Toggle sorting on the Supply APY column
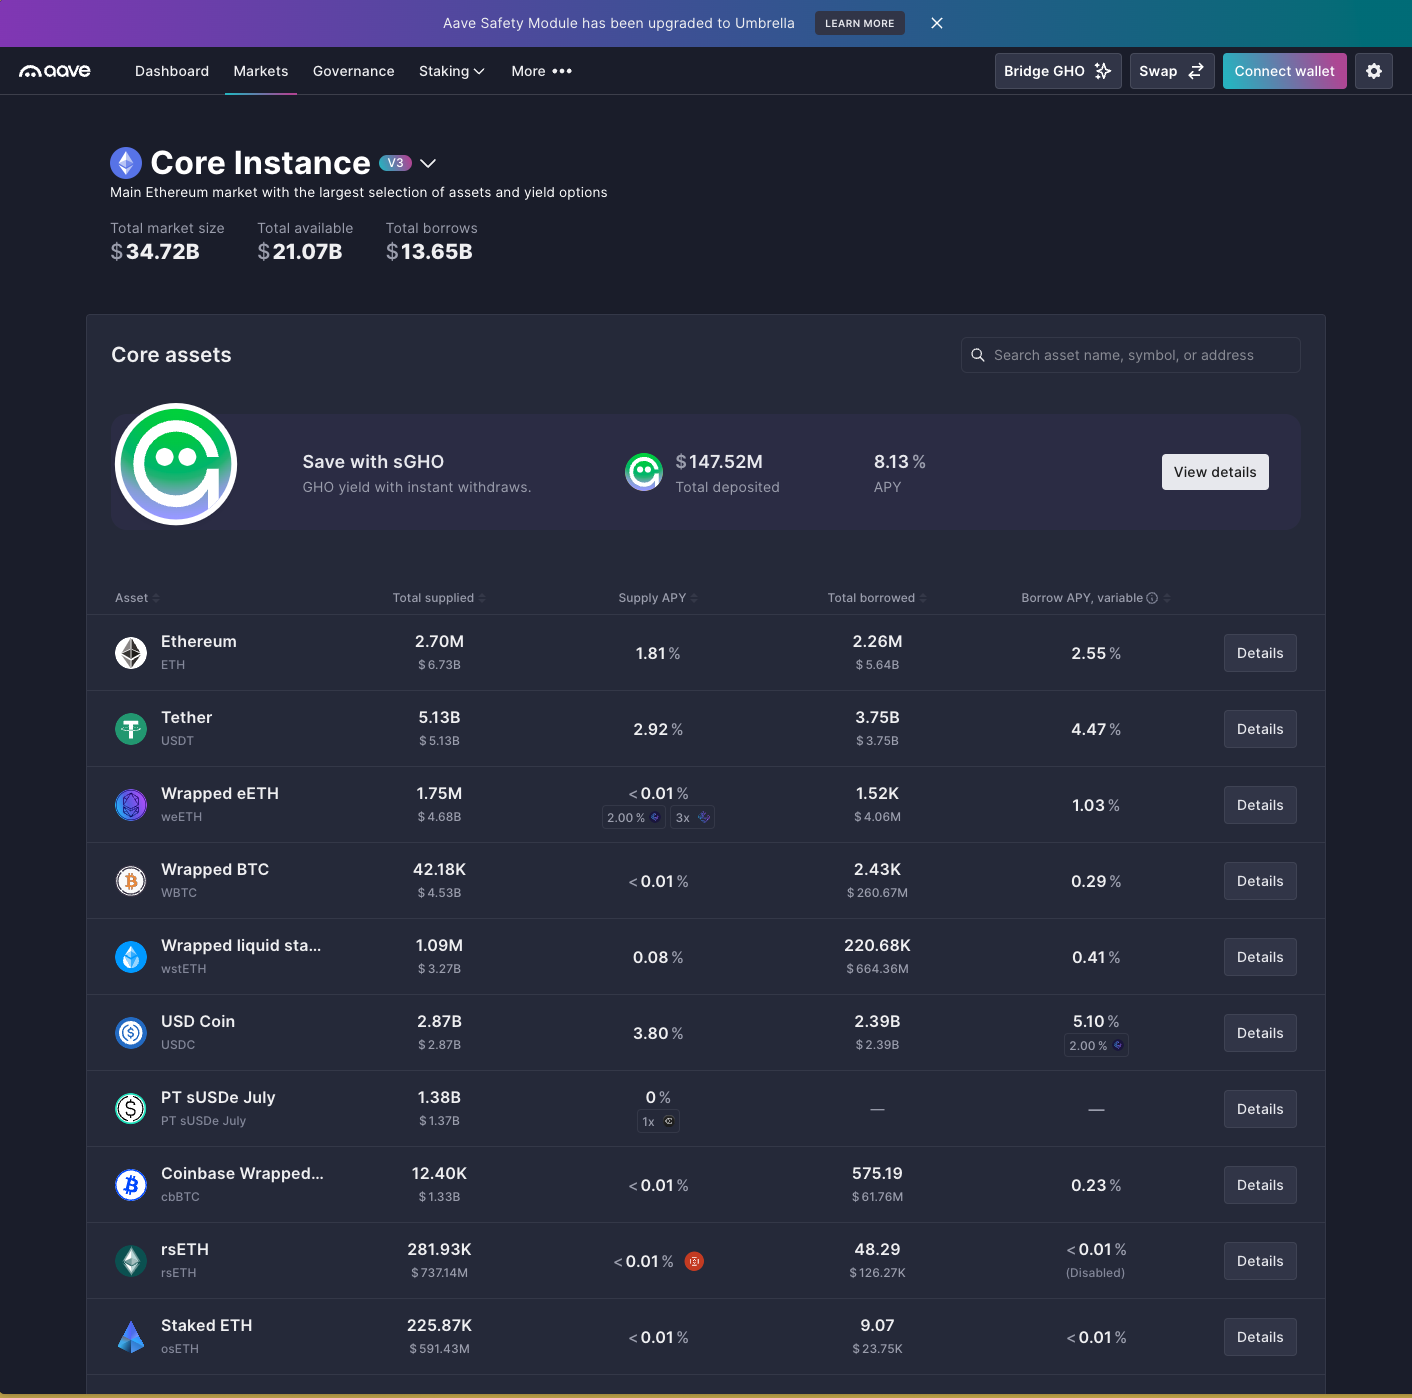1412x1398 pixels. click(x=694, y=597)
